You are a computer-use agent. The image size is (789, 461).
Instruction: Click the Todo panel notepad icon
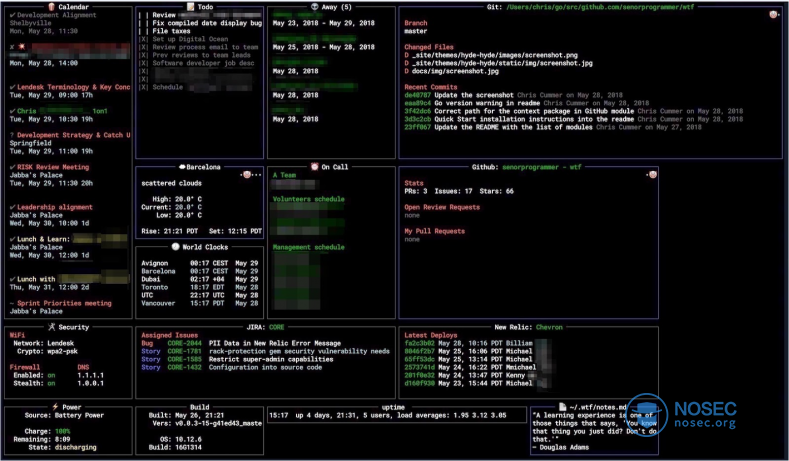(x=191, y=7)
